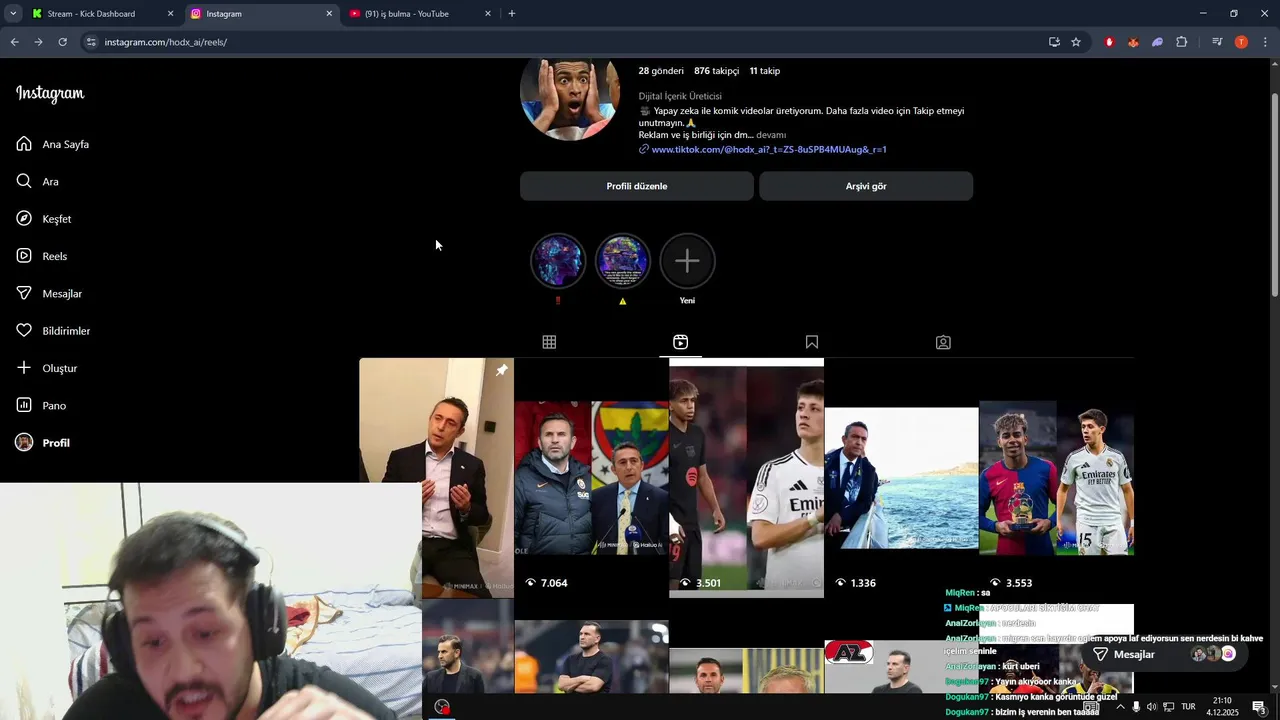Viewport: 1280px width, 720px height.
Task: Open the Windows notification center
Action: [x=1259, y=707]
